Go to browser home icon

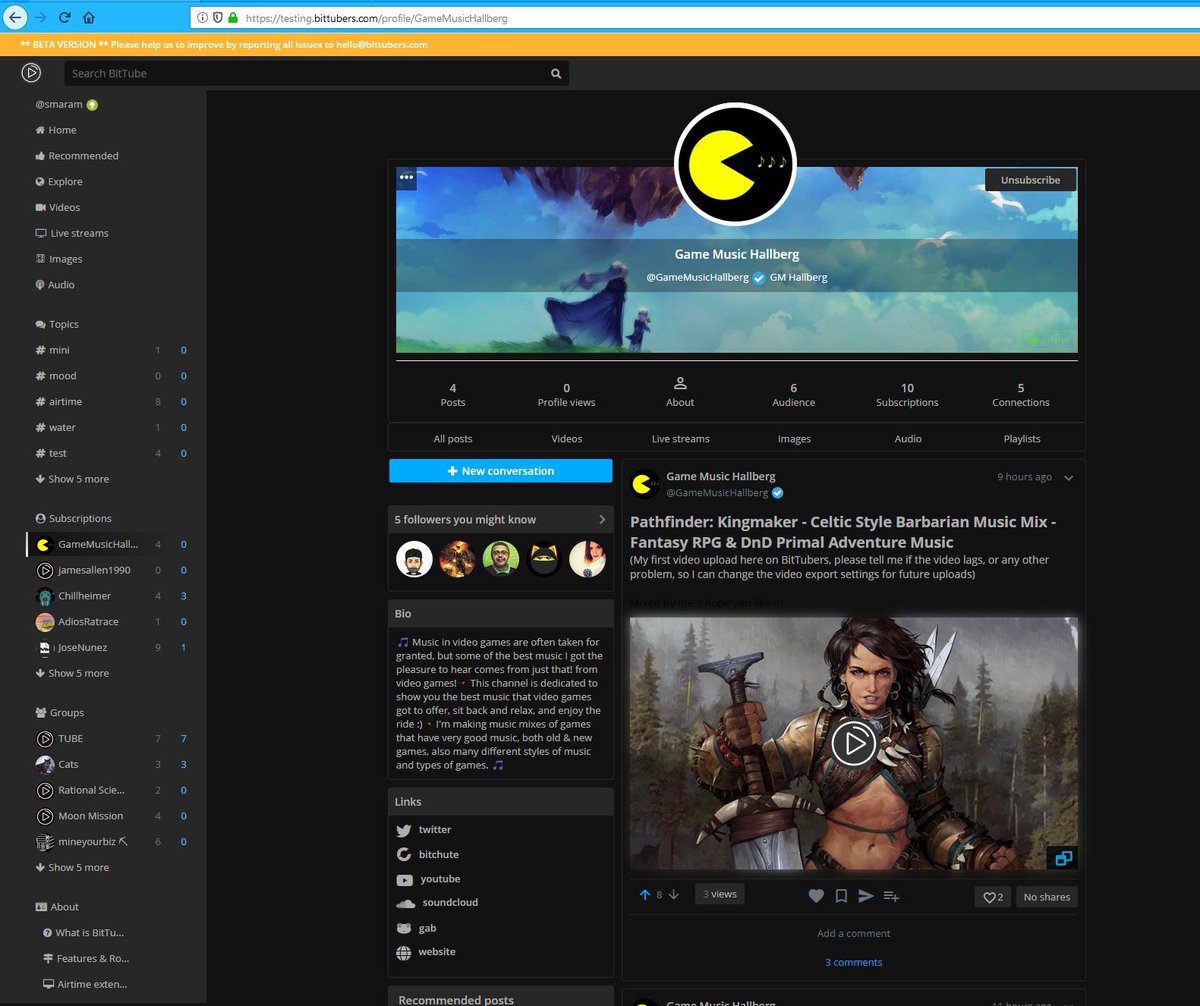coord(89,18)
